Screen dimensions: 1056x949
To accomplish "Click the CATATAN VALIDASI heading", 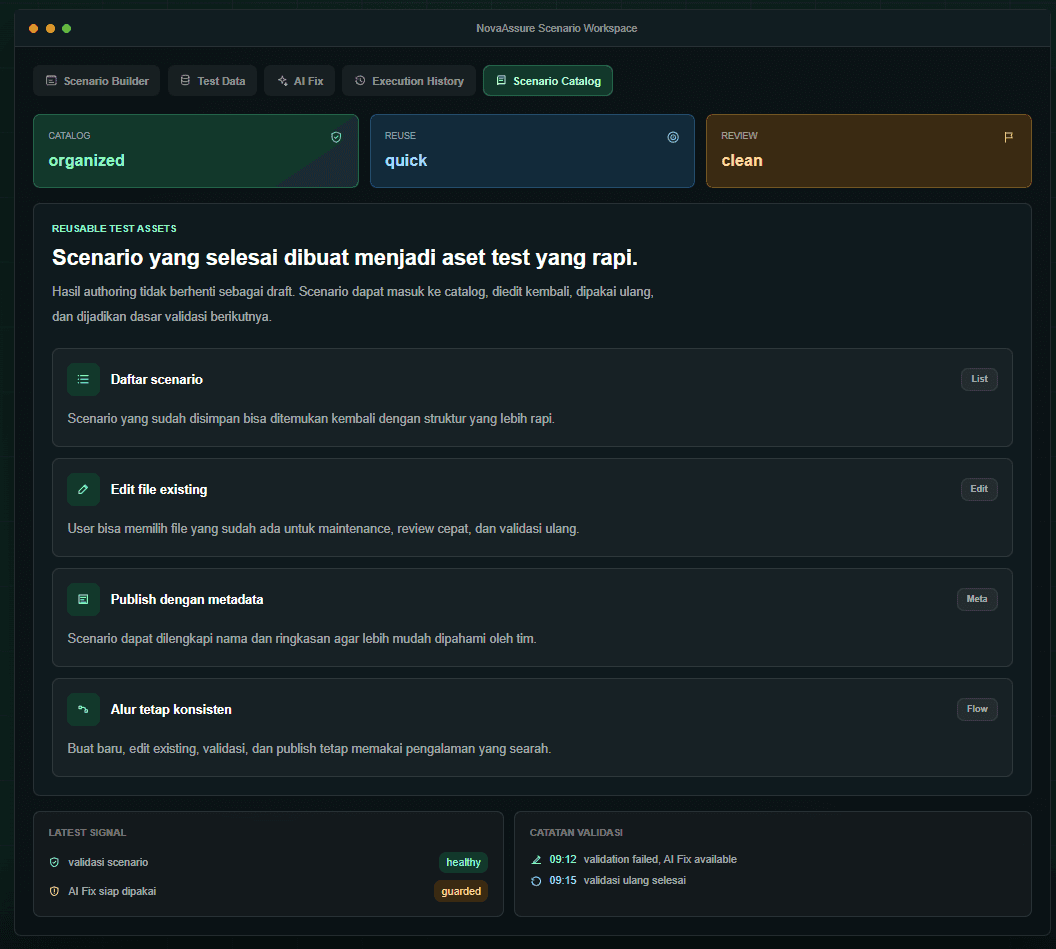I will (576, 832).
